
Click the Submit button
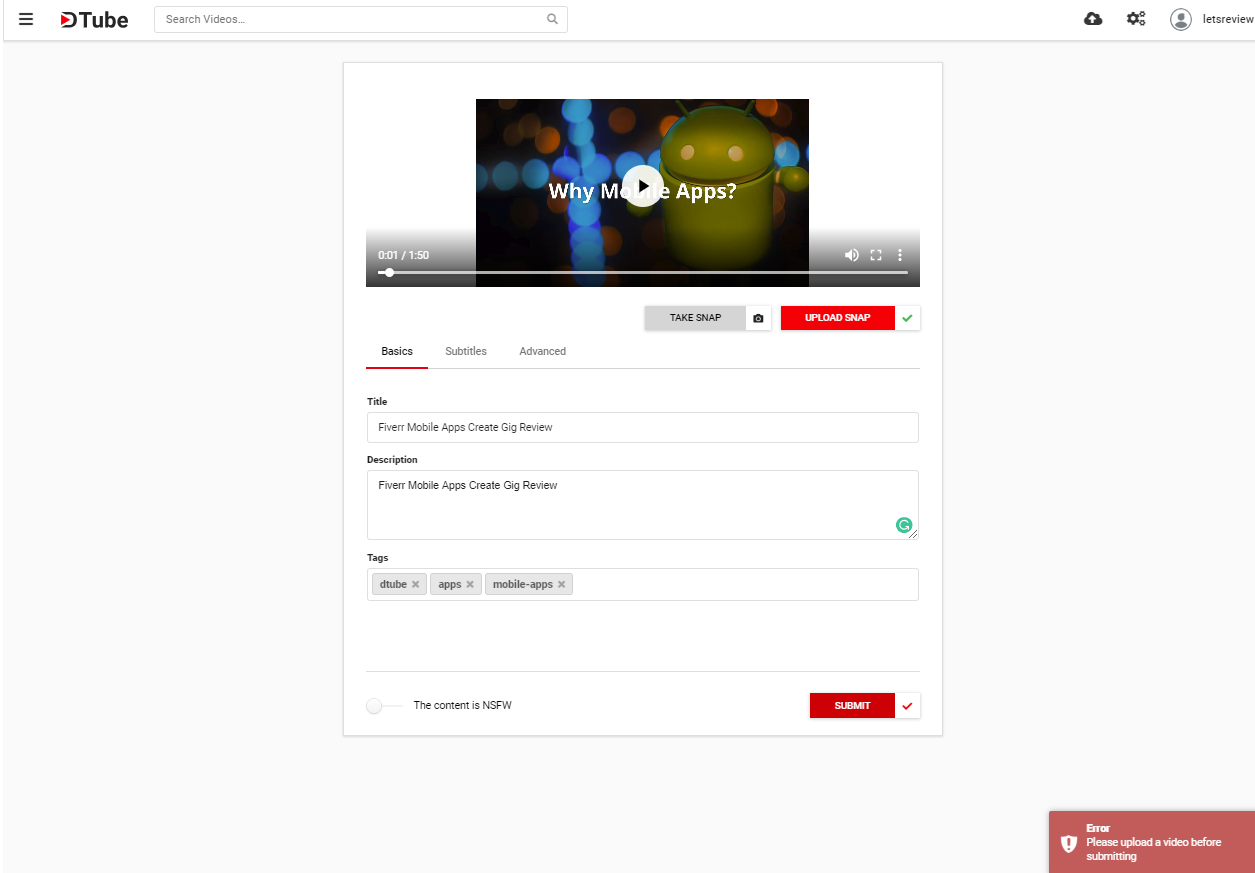click(852, 706)
